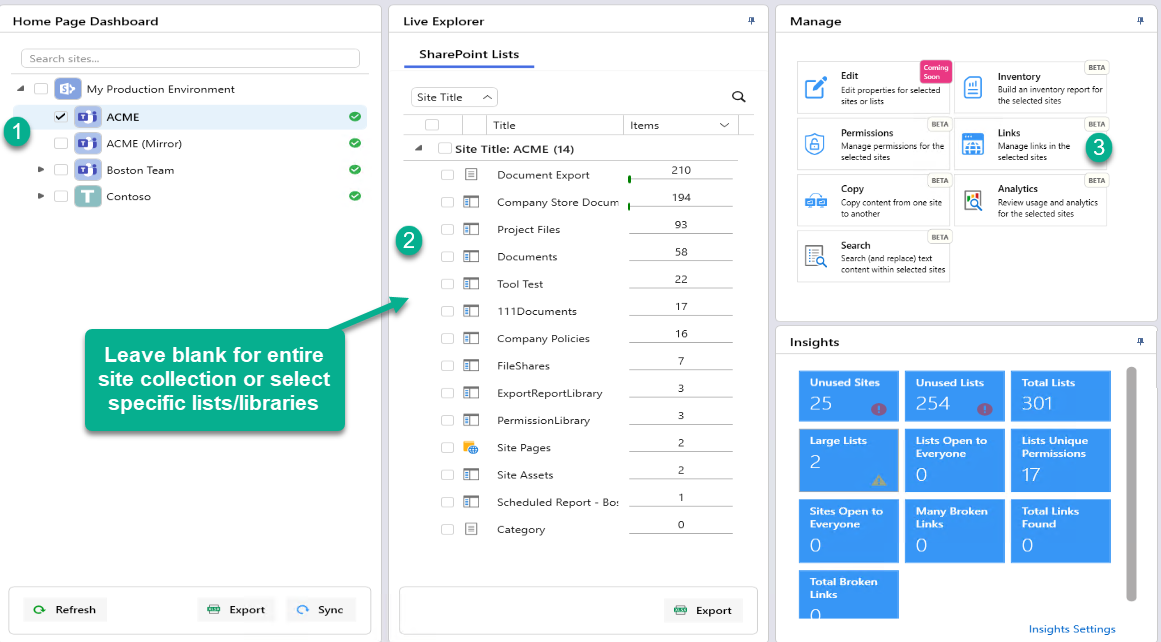Image resolution: width=1161 pixels, height=642 pixels.
Task: Check the Contoso checkbox
Action: (61, 196)
